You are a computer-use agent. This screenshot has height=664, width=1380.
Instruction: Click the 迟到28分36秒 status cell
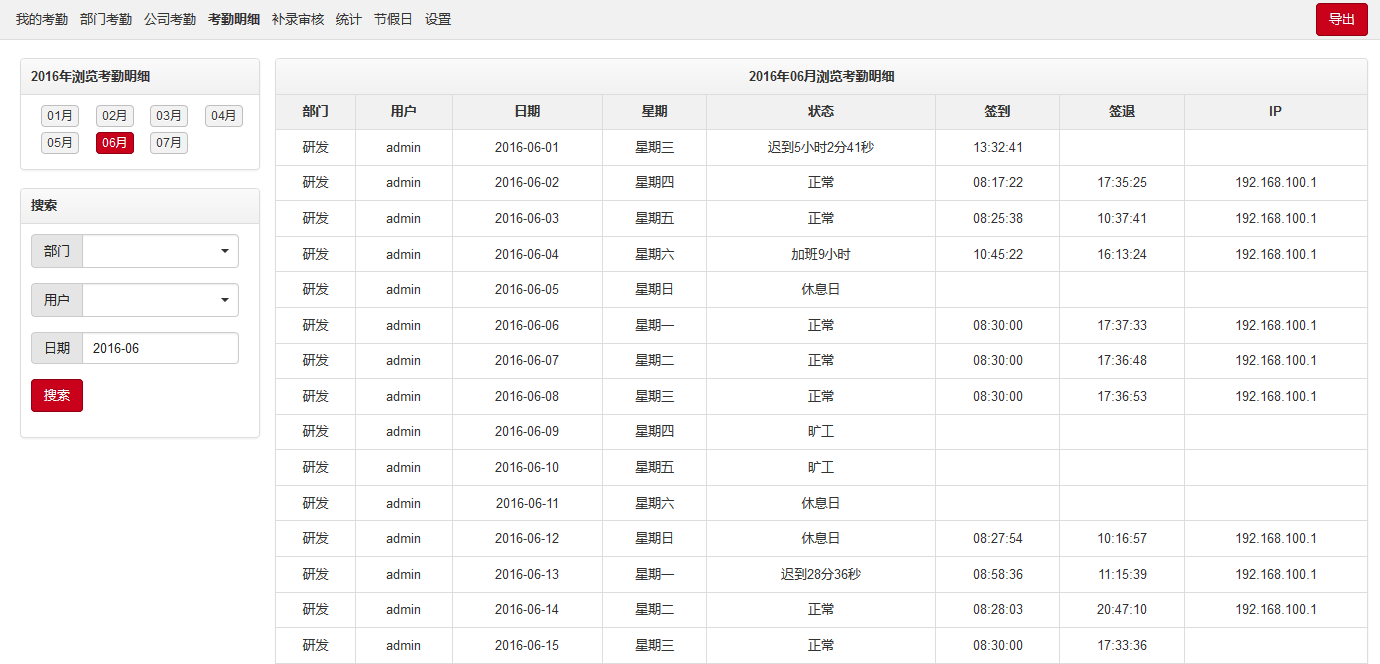pyautogui.click(x=820, y=574)
